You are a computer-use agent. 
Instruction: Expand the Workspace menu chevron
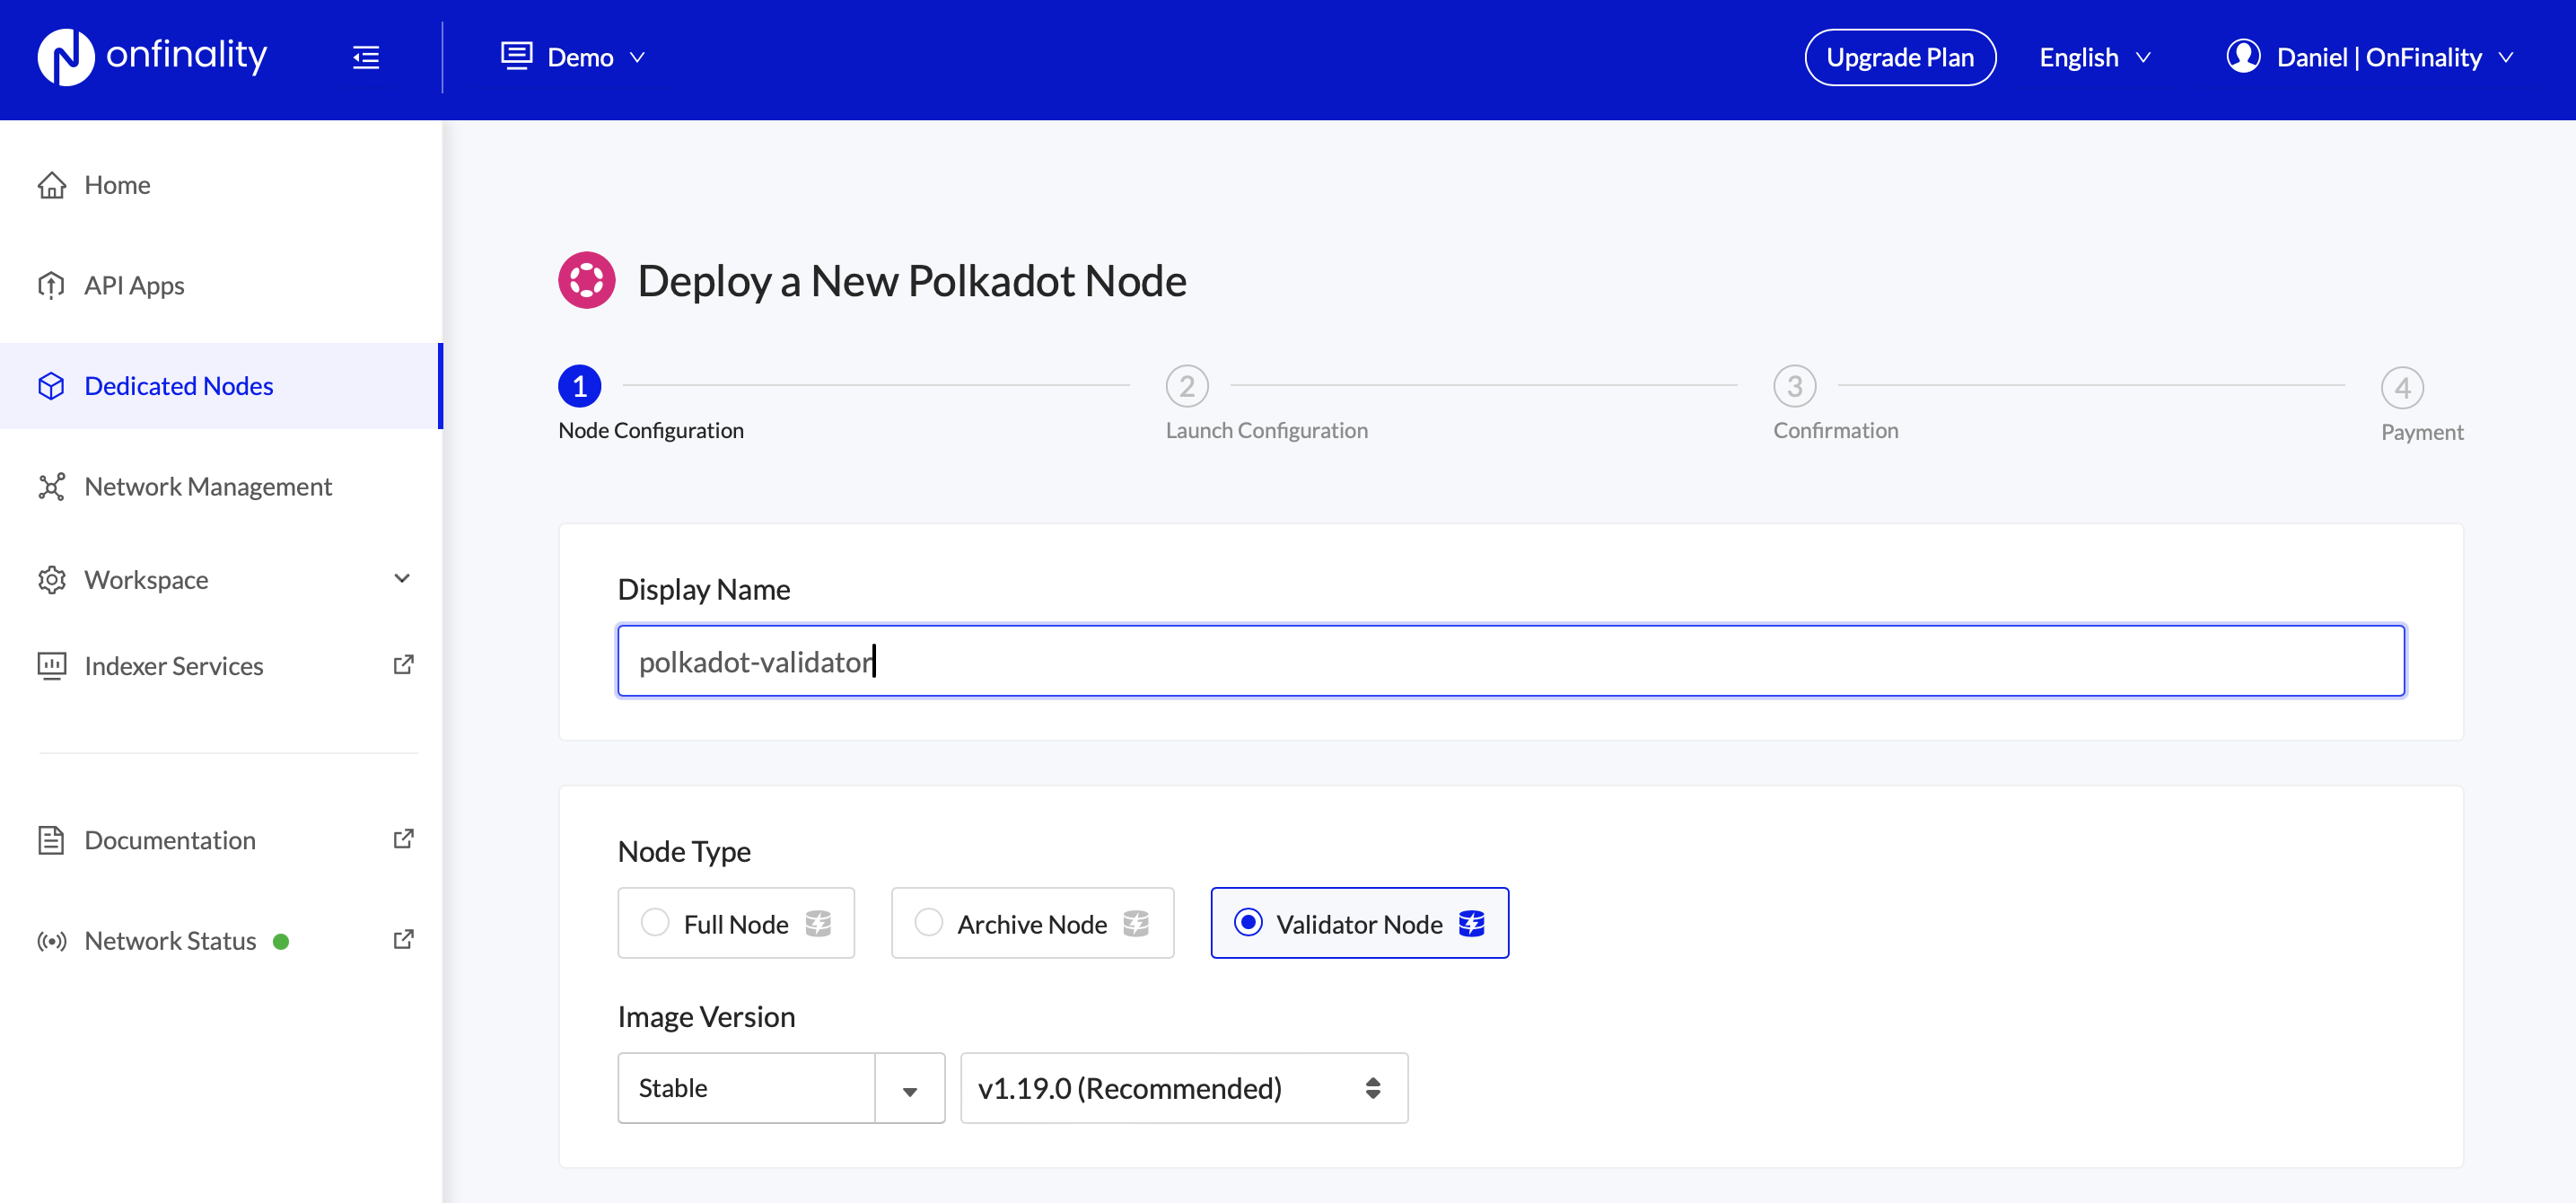pos(401,578)
